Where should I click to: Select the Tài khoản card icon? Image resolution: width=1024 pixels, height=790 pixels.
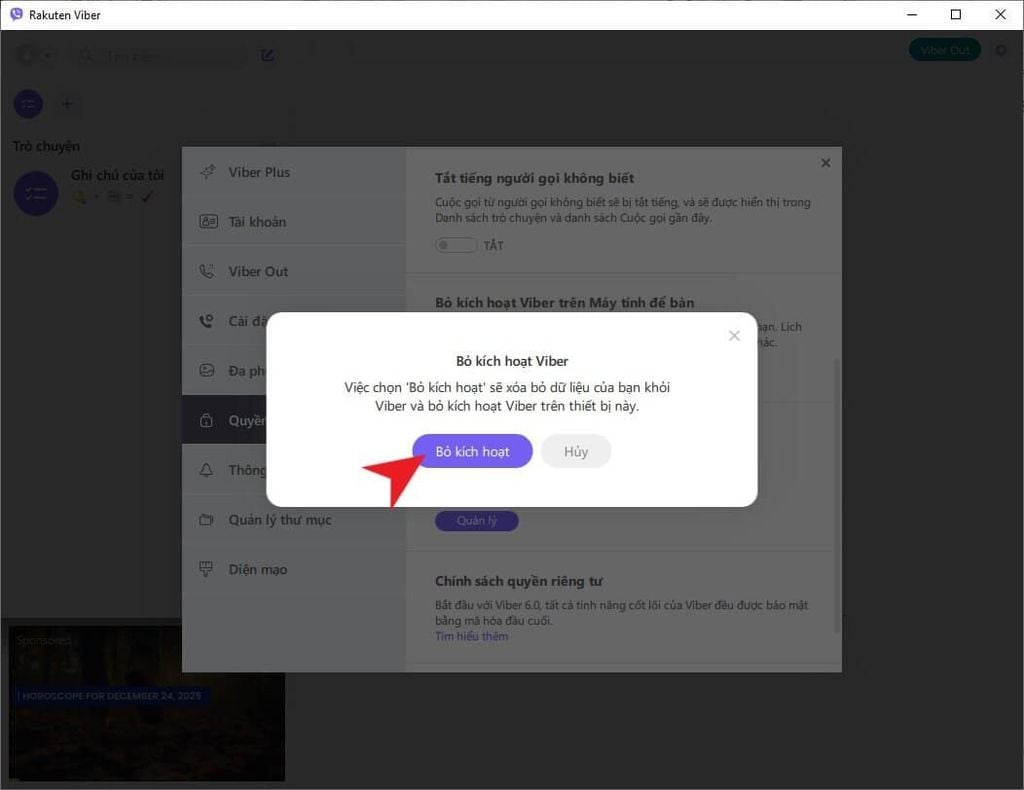click(x=207, y=221)
